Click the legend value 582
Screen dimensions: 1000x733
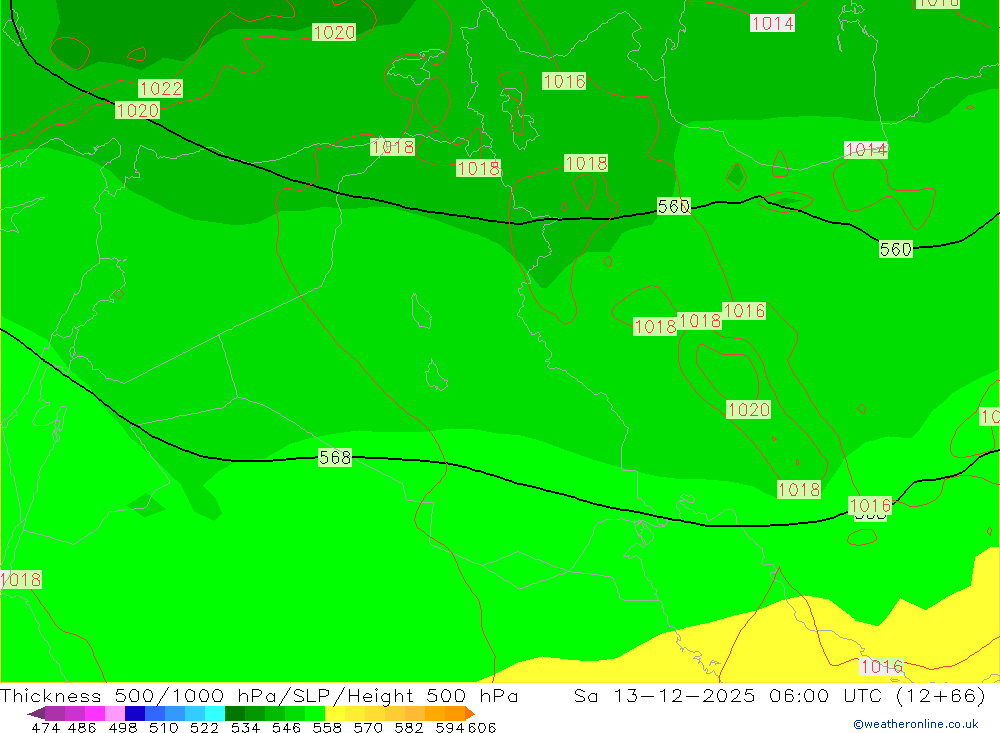[409, 727]
